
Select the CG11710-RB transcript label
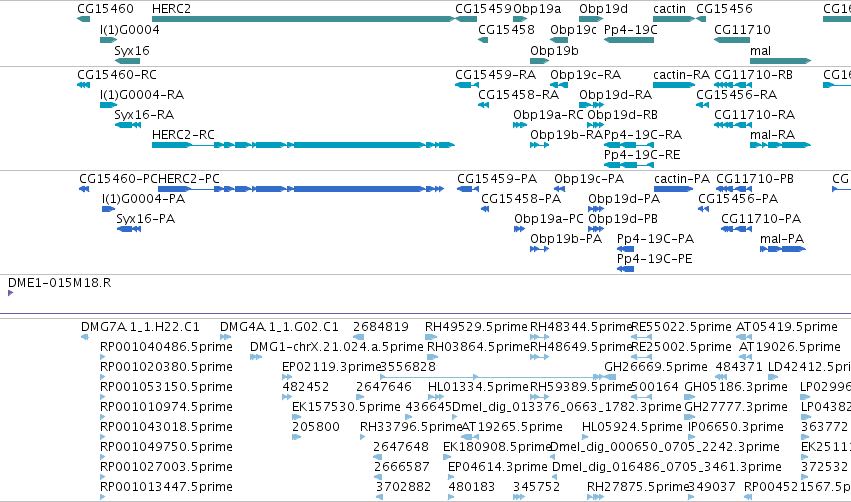coord(753,74)
